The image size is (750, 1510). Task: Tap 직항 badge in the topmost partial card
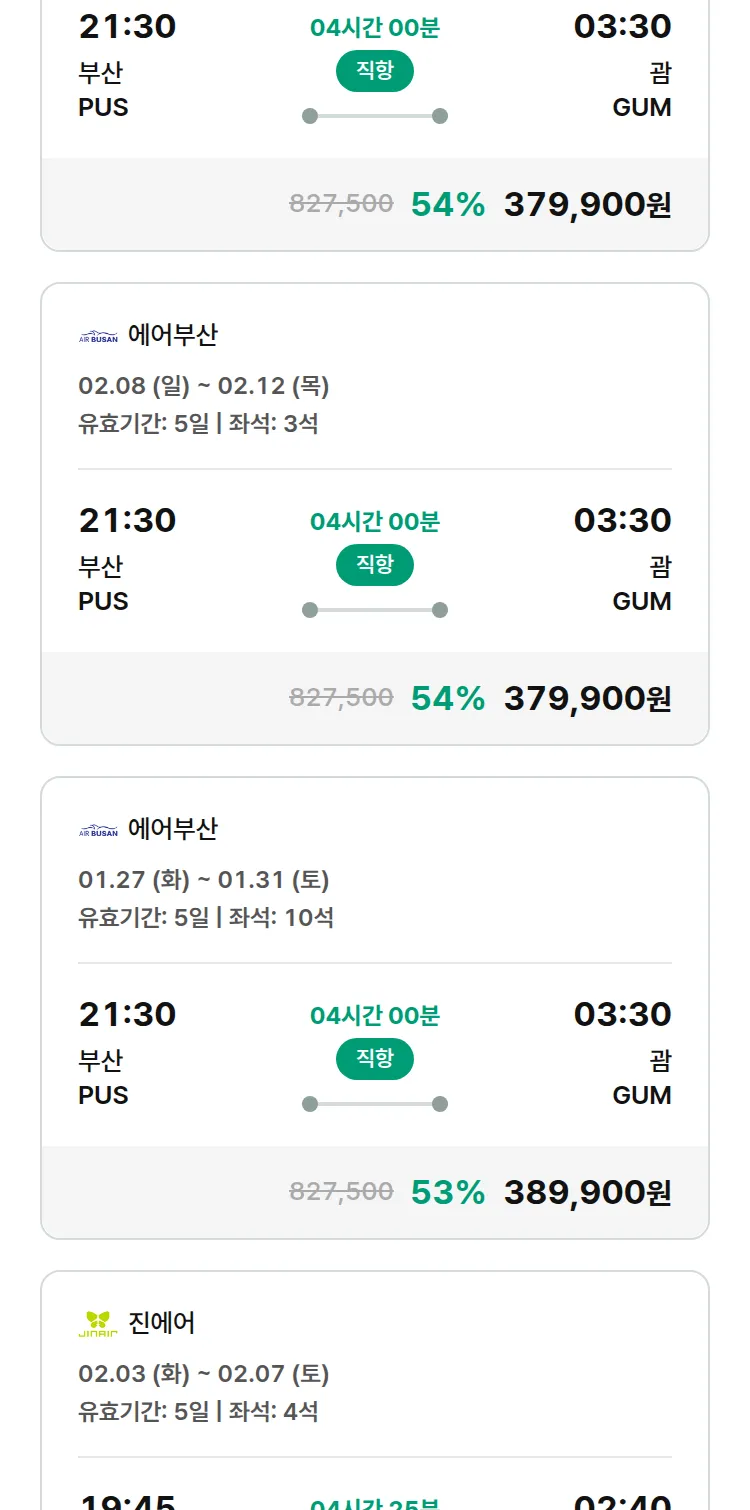375,71
